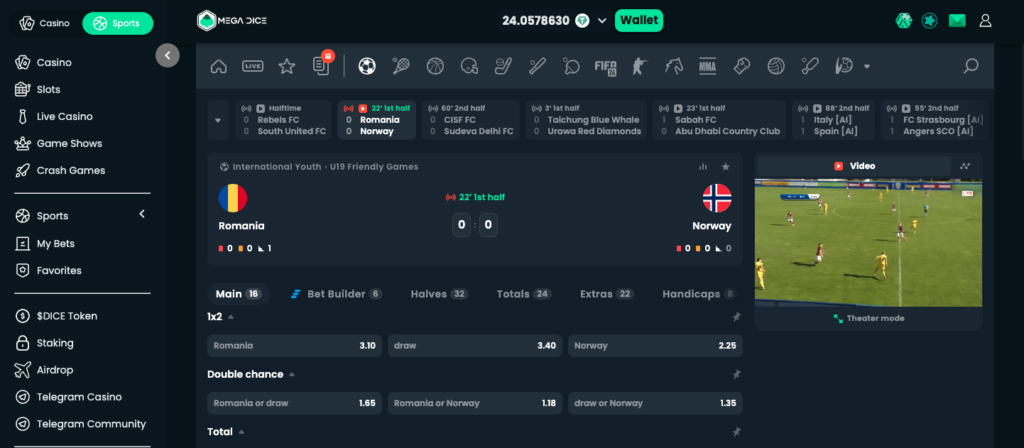Collapse the Double chance market section
Image resolution: width=1024 pixels, height=448 pixels.
(291, 374)
